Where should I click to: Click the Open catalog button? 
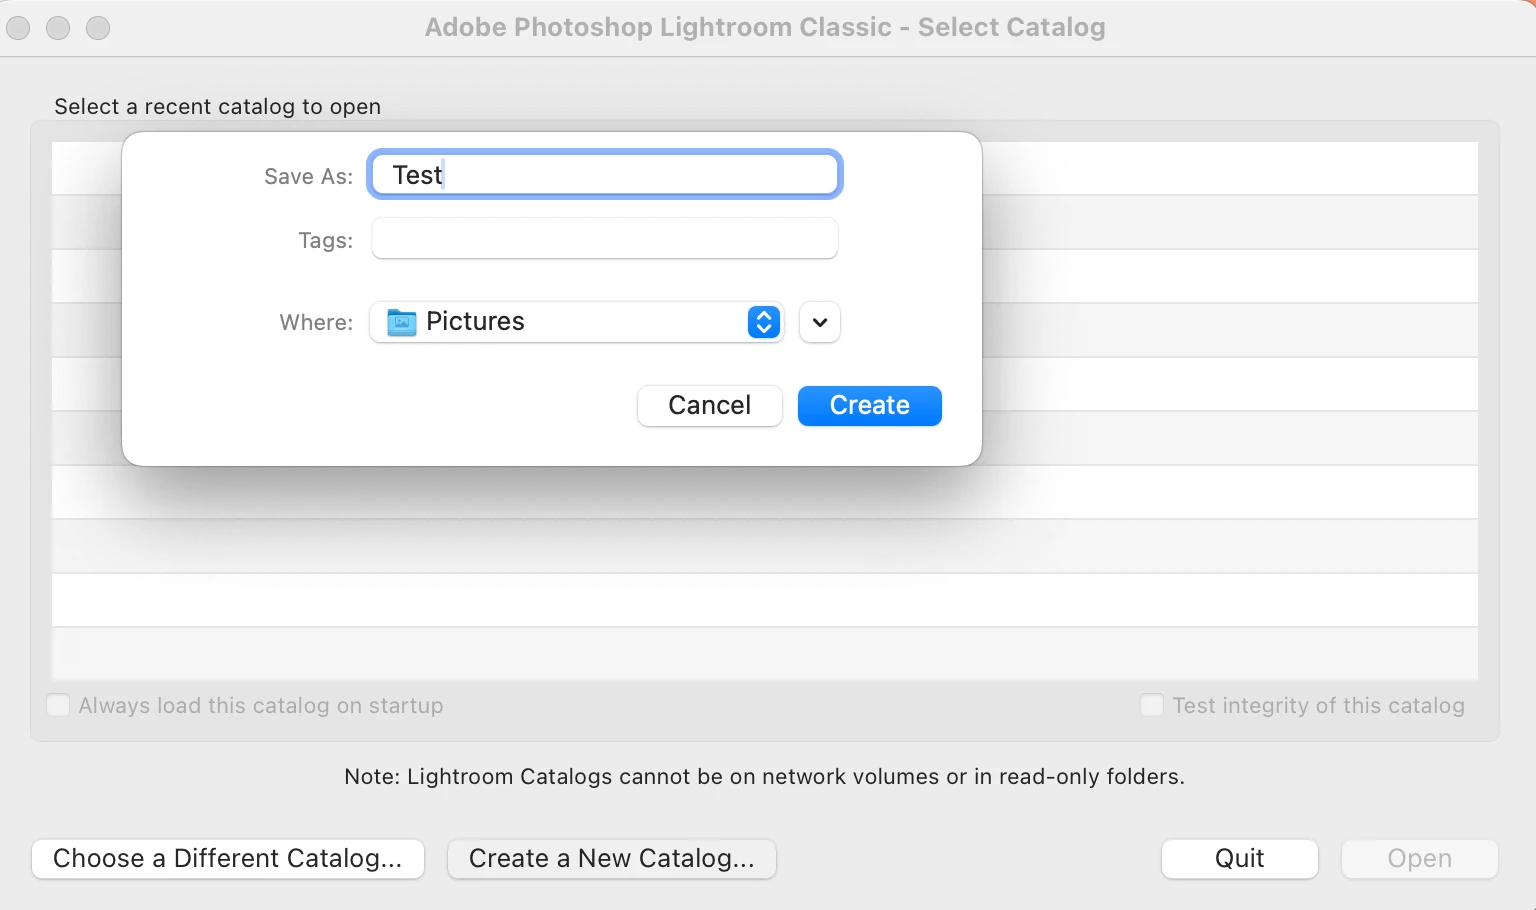tap(1420, 859)
